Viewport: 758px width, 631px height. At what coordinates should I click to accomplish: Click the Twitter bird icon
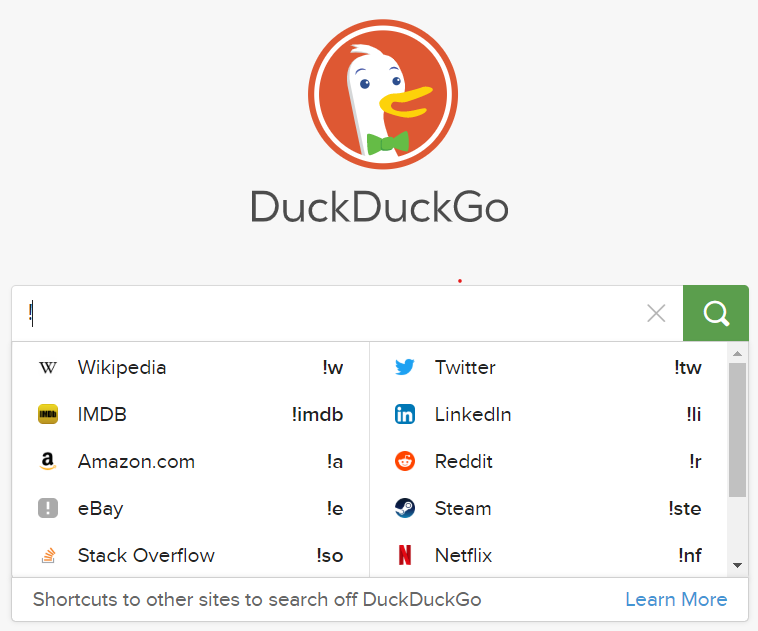point(405,367)
